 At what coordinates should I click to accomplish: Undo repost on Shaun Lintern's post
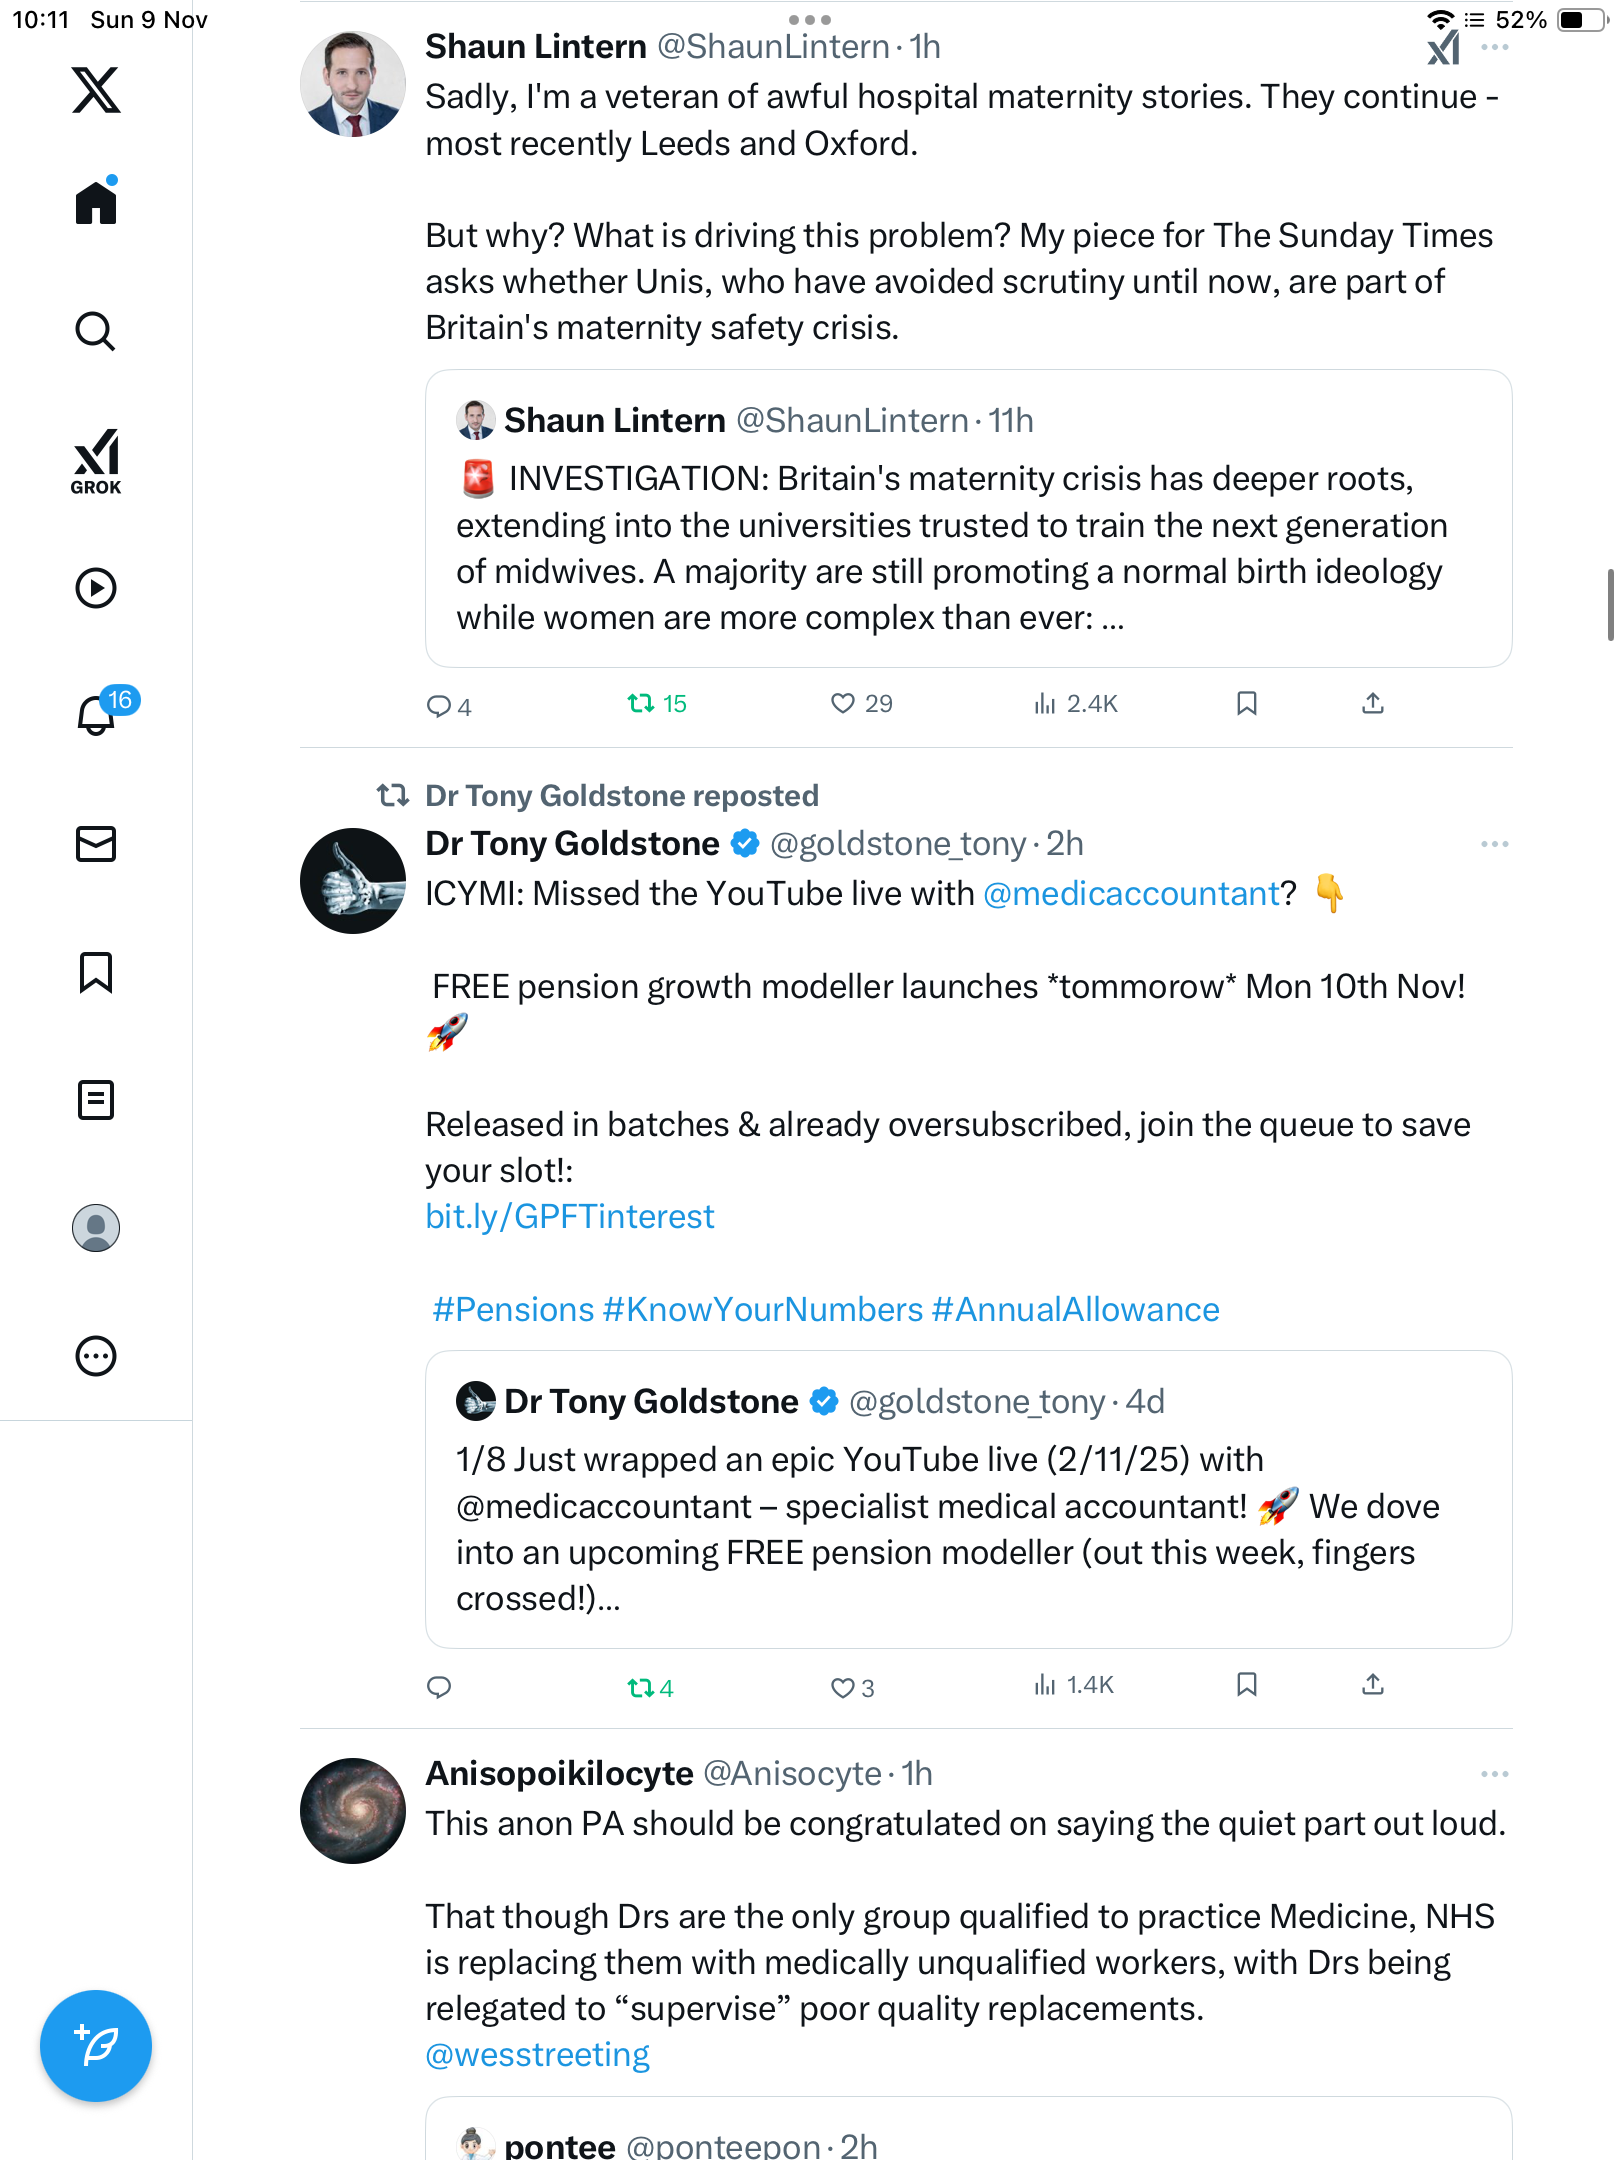tap(641, 704)
